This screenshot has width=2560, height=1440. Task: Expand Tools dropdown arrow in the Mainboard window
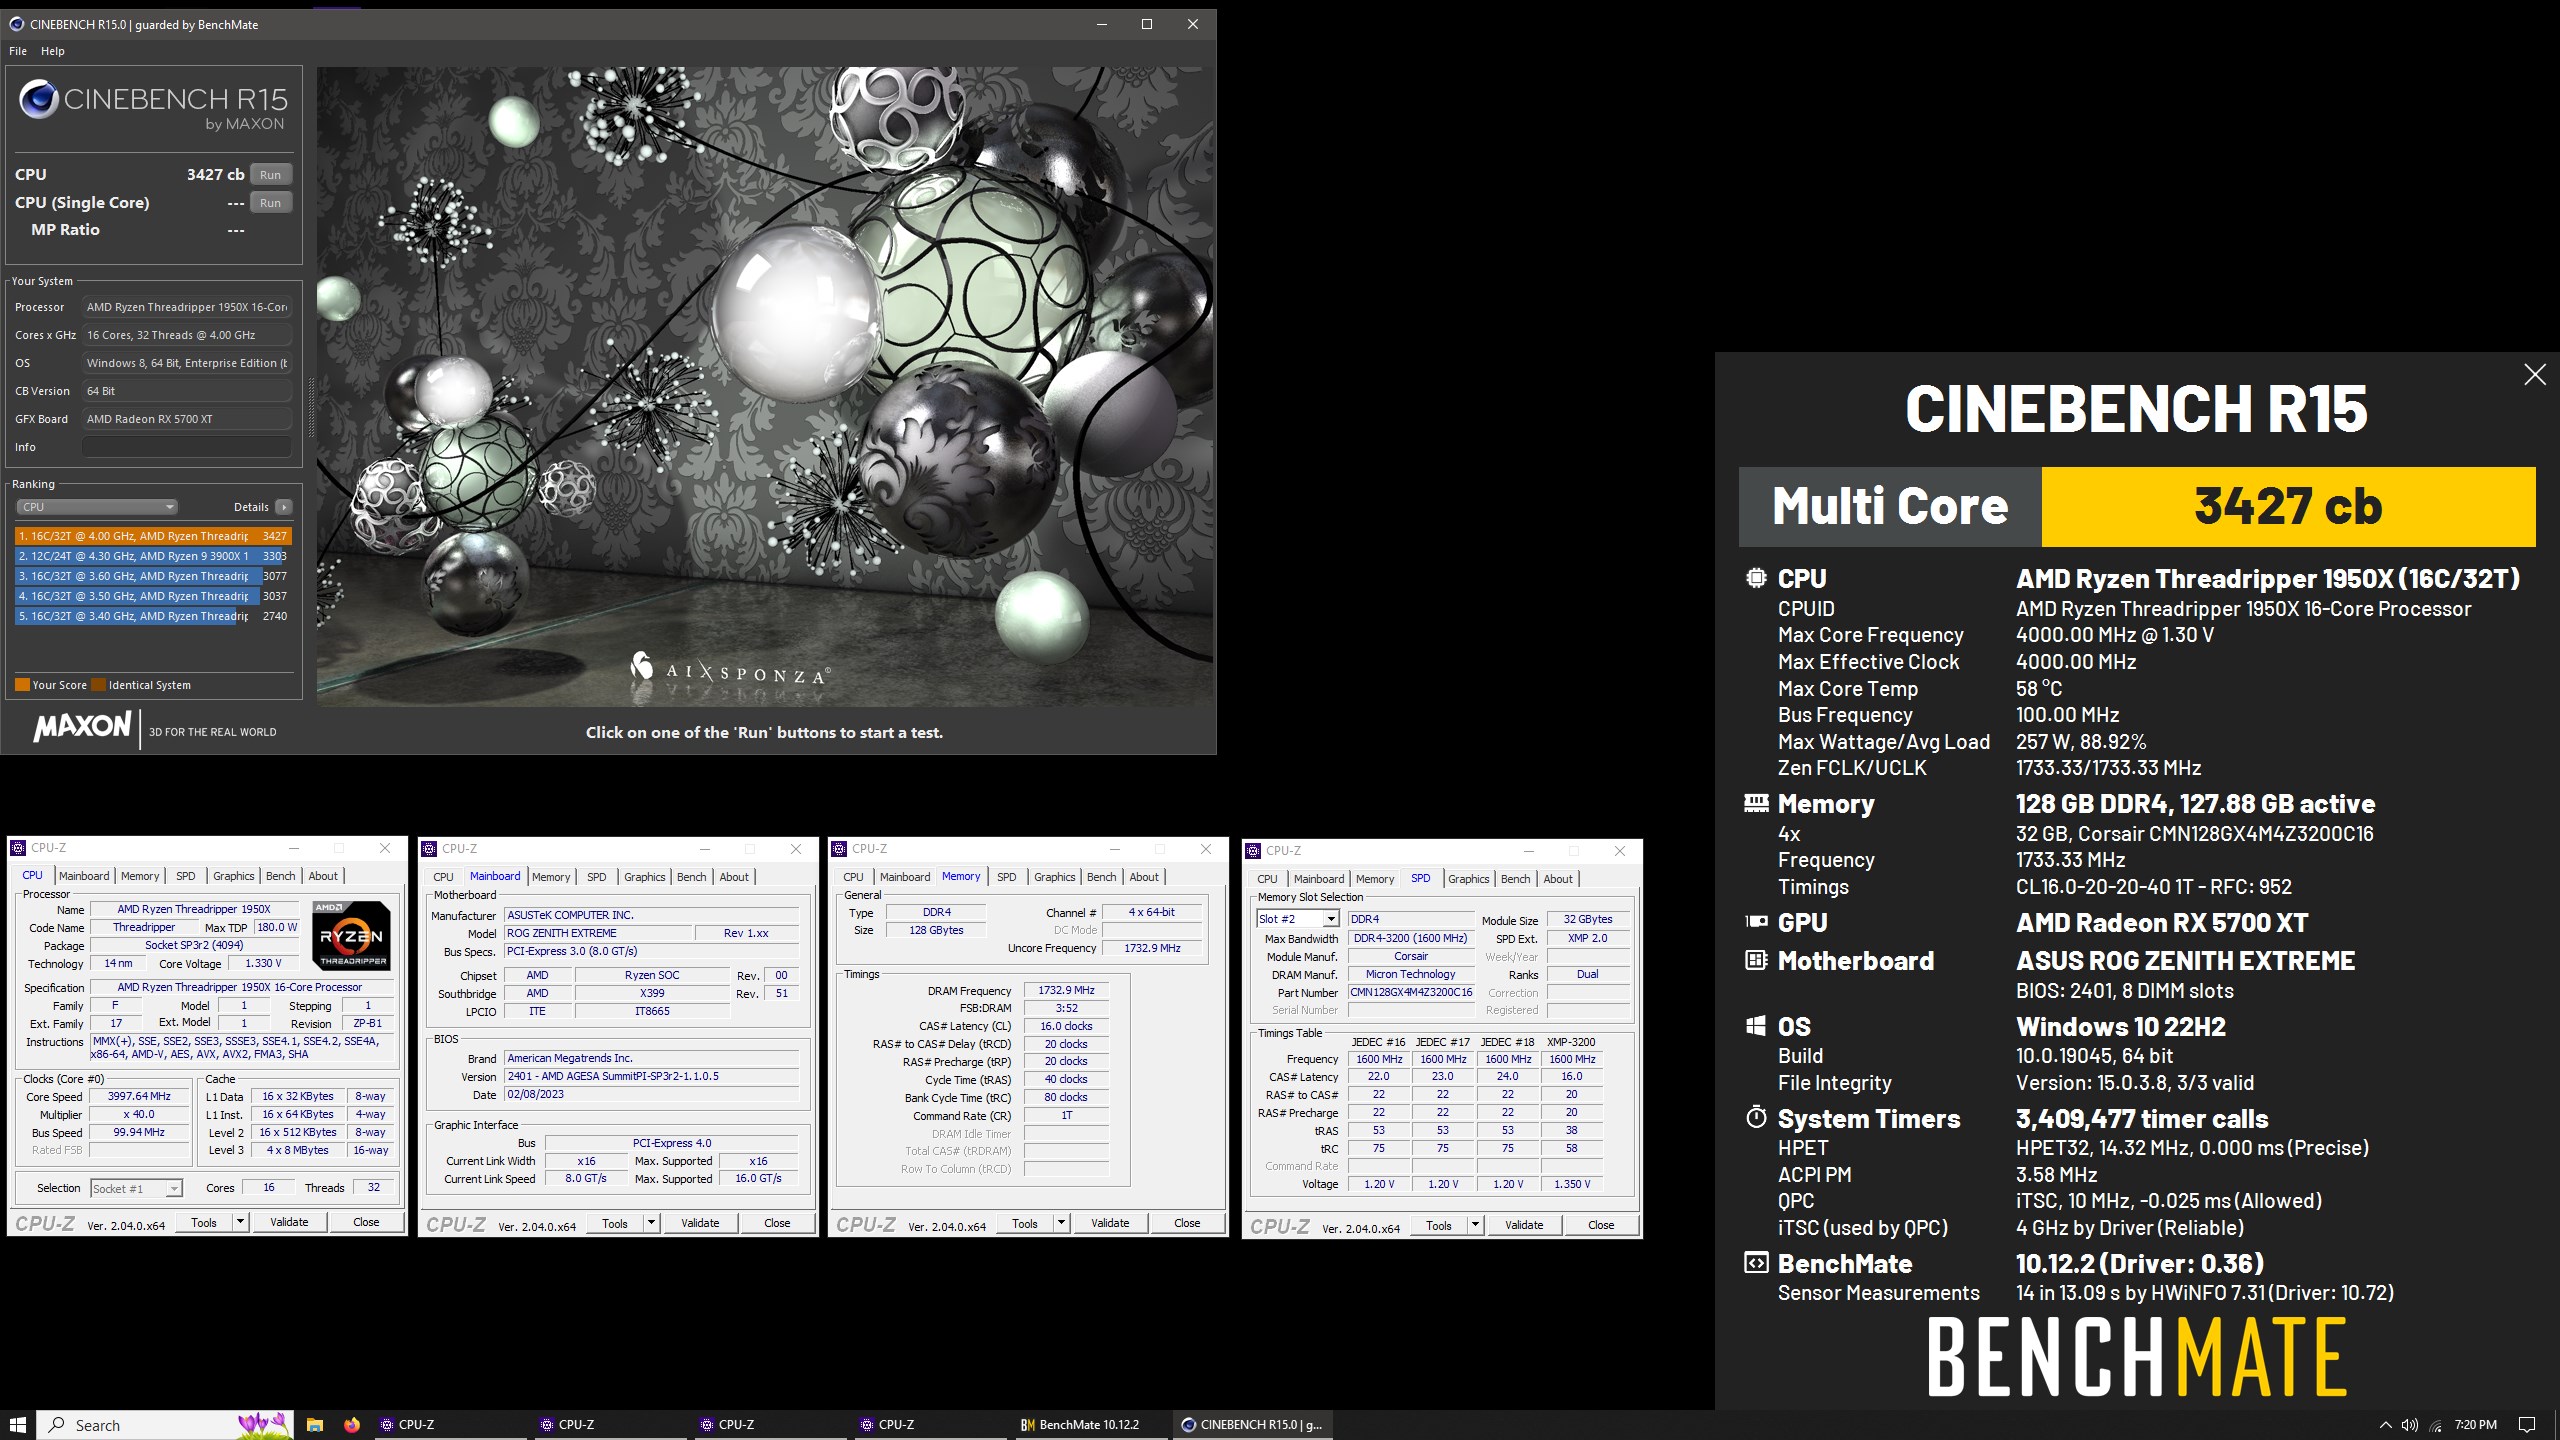coord(651,1223)
